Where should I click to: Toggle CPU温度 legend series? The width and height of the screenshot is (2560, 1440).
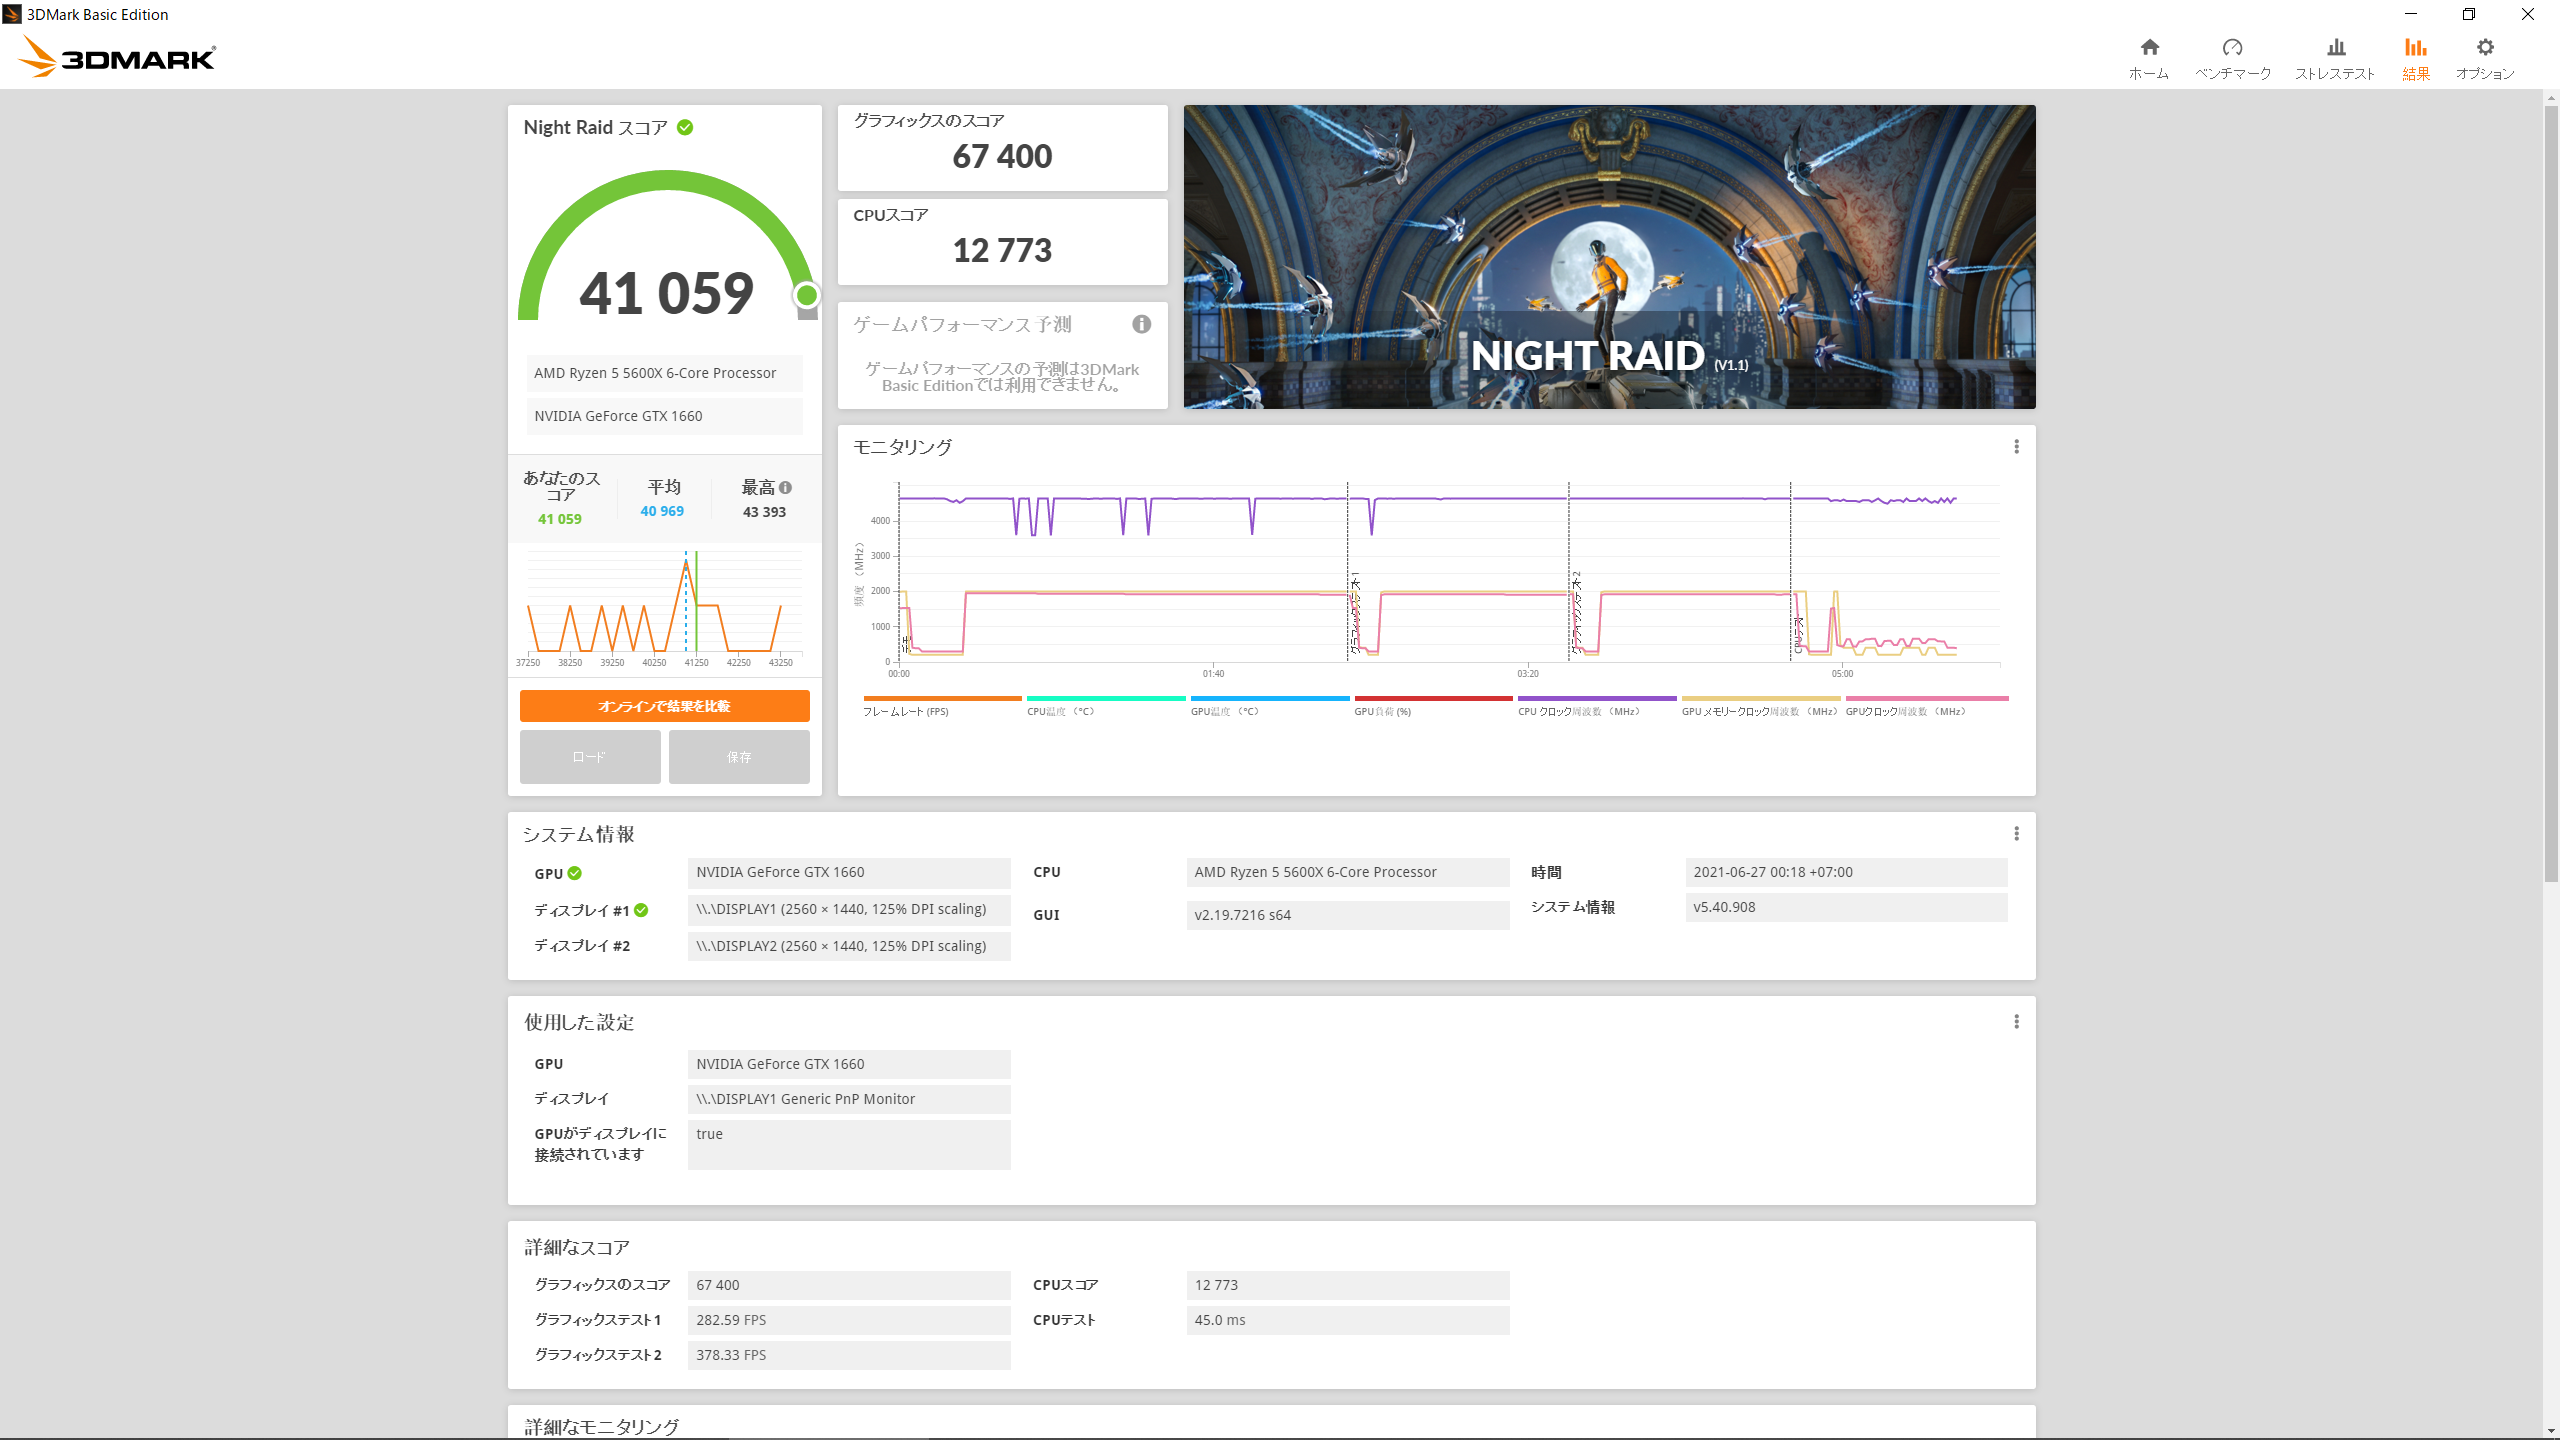(1105, 707)
